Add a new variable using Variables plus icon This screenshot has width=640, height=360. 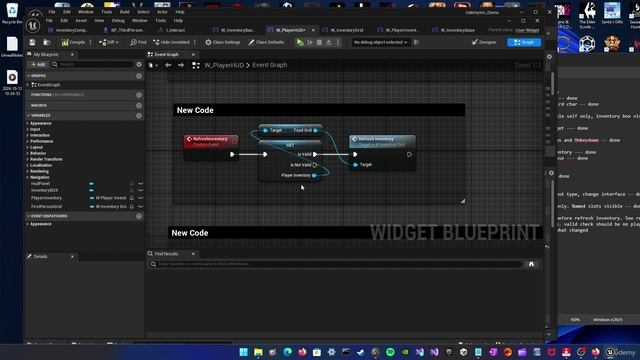pyautogui.click(x=139, y=116)
